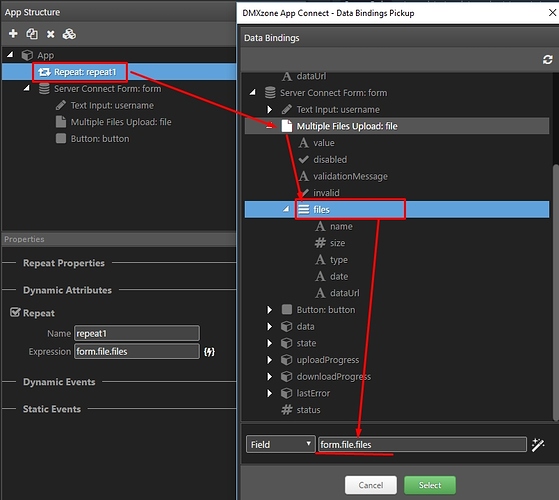The width and height of the screenshot is (559, 500).
Task: Expand the lastError node
Action: coord(270,393)
